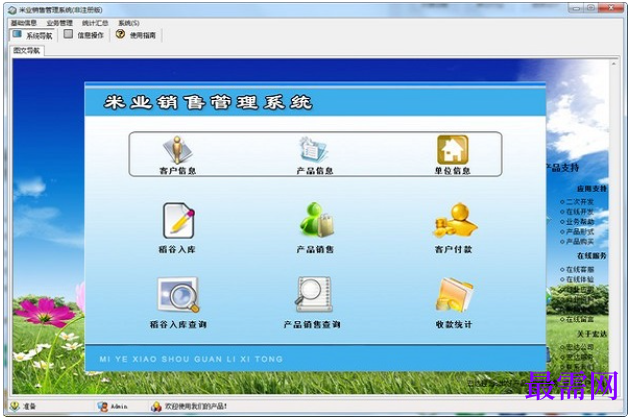This screenshot has width=637, height=417.
Task: Open the 基础信息 menu
Action: (24, 23)
